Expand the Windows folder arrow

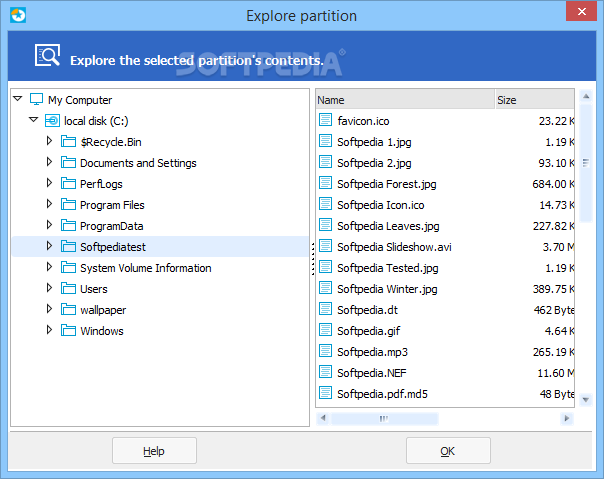coord(49,330)
